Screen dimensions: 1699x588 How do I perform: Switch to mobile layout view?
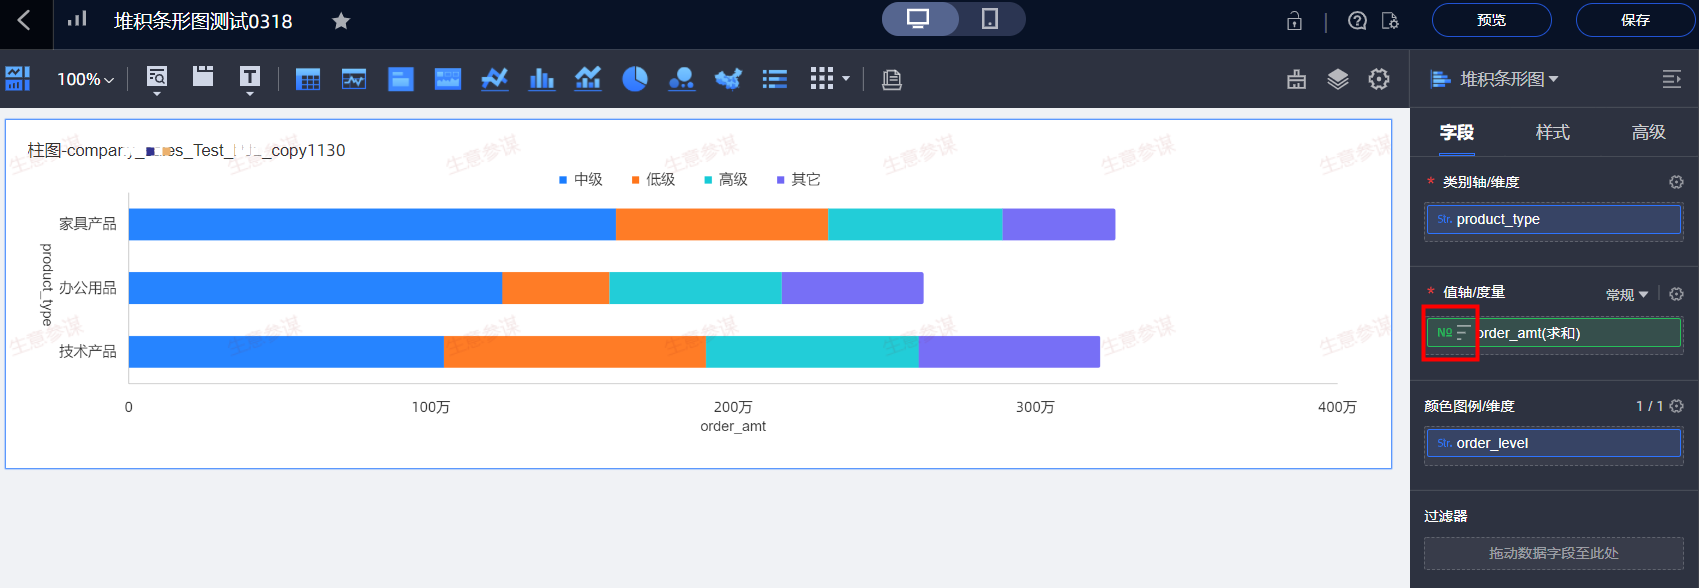coord(989,19)
